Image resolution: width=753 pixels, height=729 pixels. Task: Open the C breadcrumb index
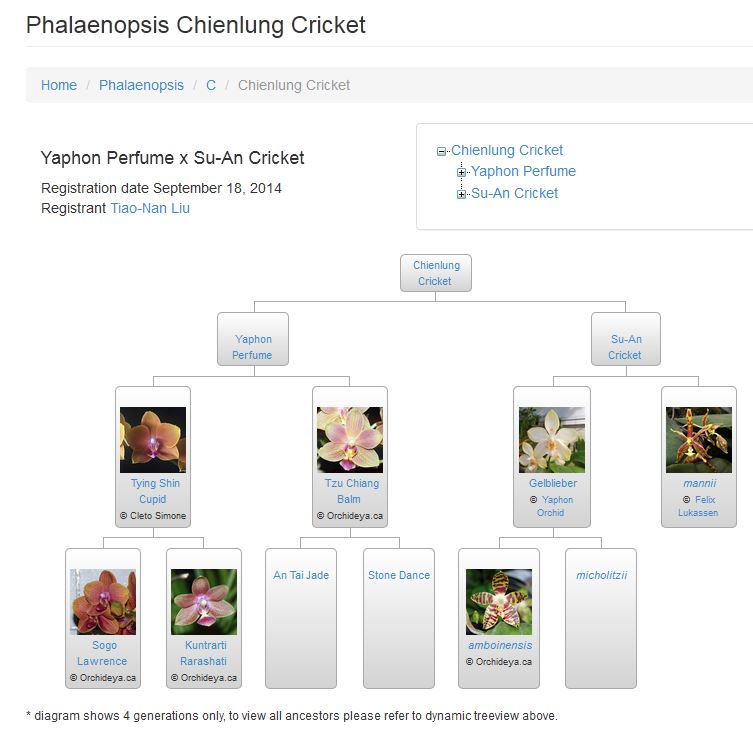[211, 85]
